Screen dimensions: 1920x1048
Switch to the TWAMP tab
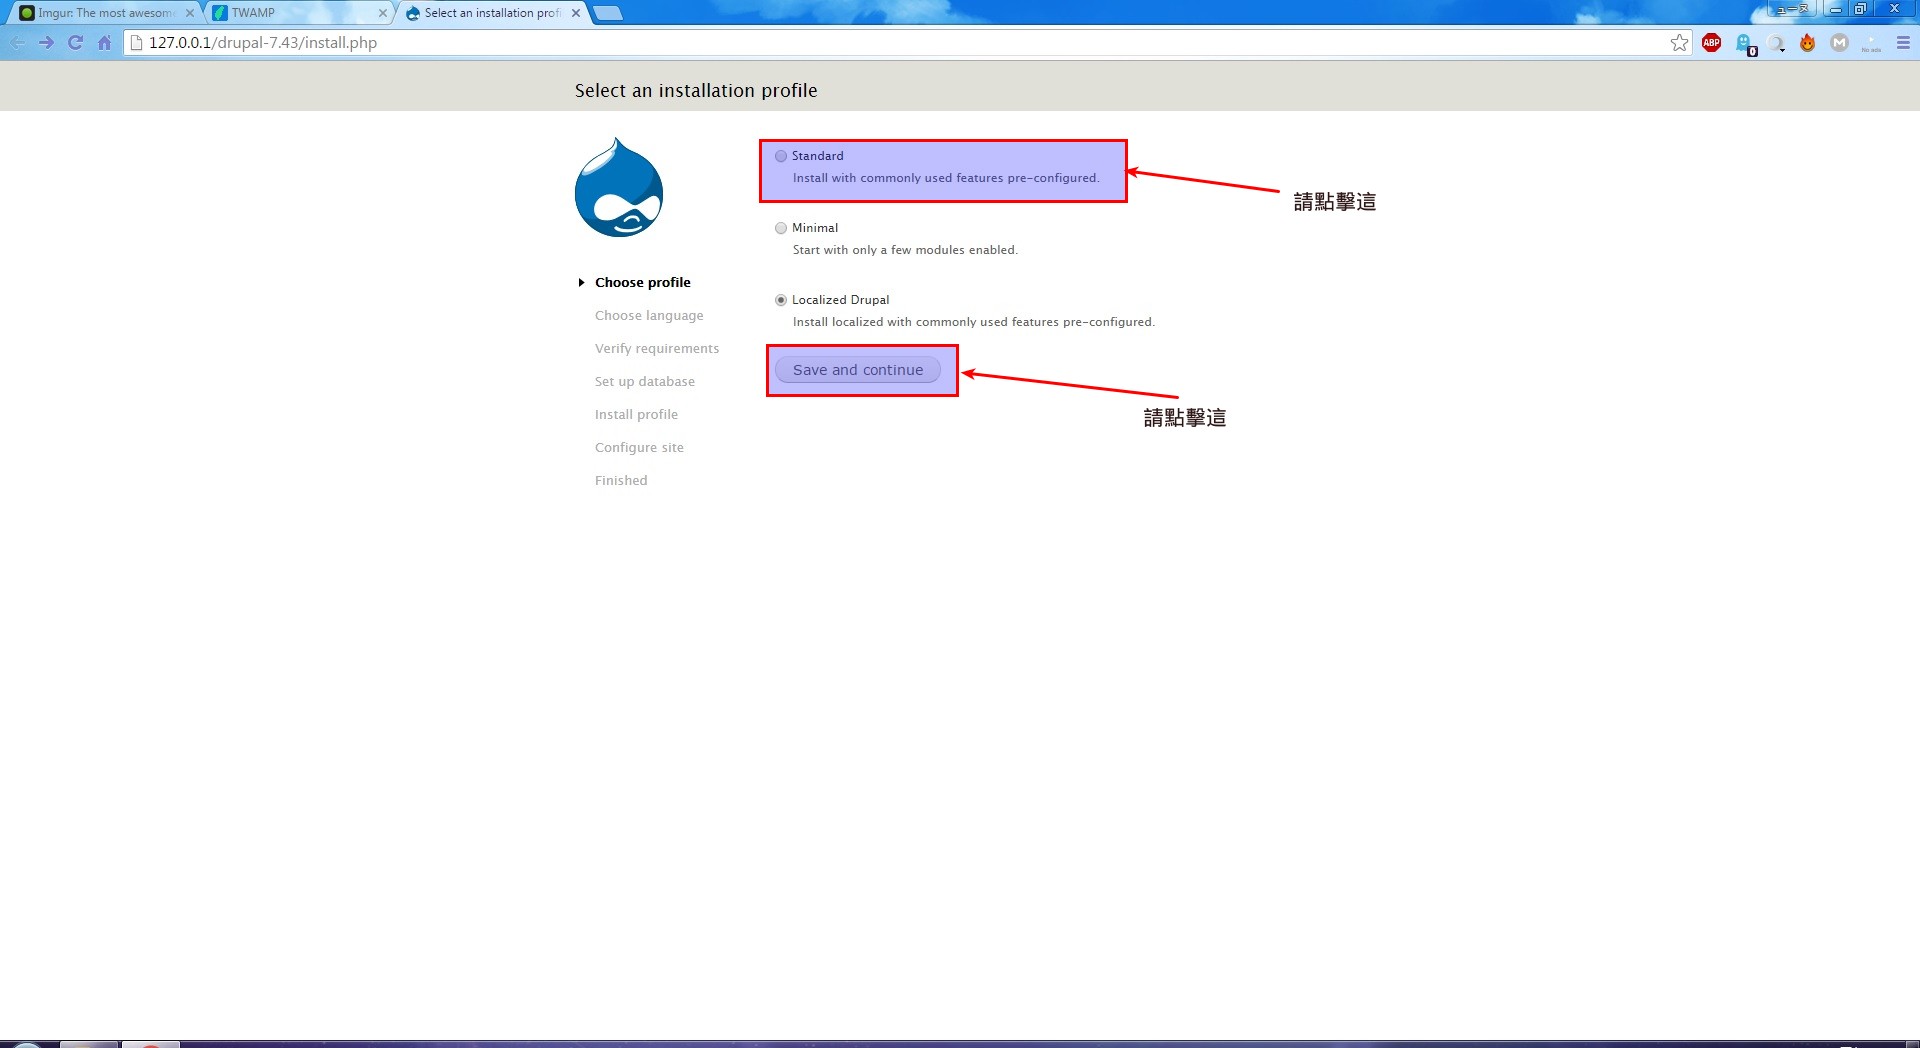[298, 13]
